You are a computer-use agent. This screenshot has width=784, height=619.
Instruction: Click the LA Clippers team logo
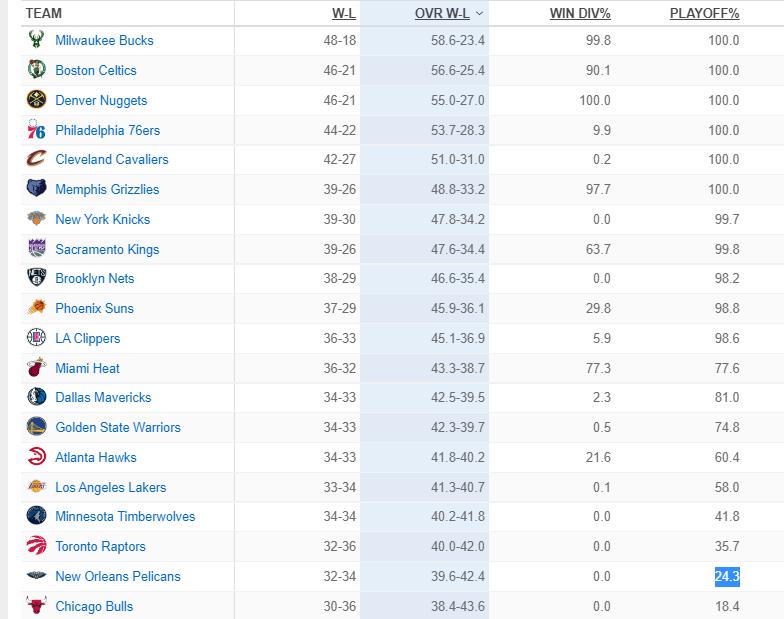point(36,338)
